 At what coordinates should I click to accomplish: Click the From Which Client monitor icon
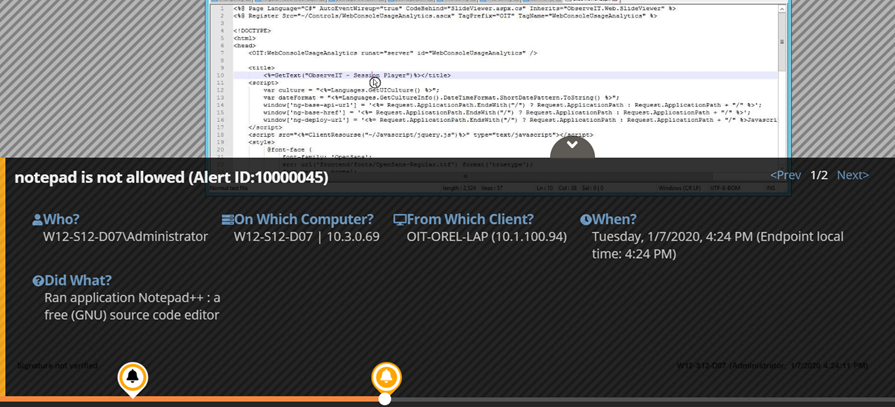(x=399, y=220)
